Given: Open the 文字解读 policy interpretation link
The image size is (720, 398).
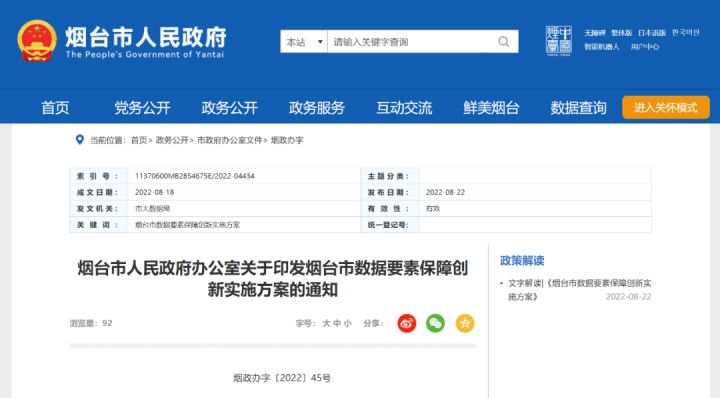Looking at the screenshot, I should point(579,290).
